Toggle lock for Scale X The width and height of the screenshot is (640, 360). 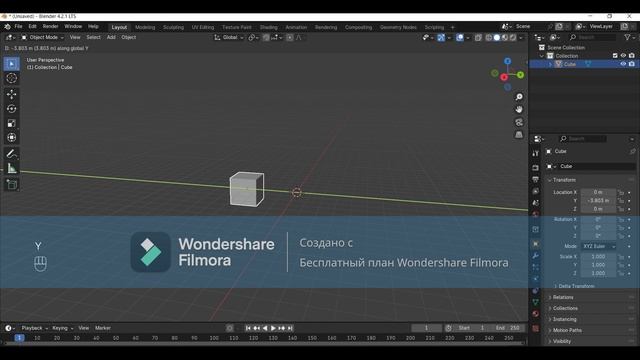click(621, 257)
